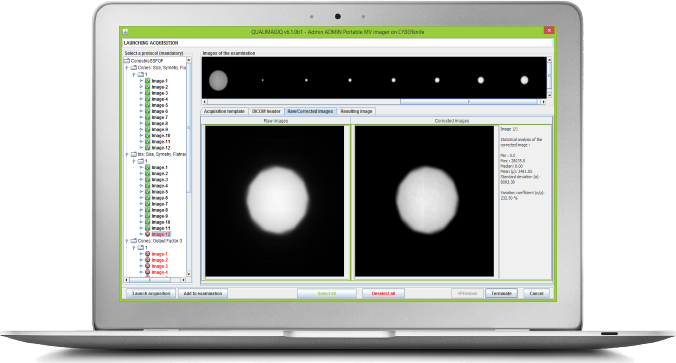Click the green check icon of Image-6 in the first group

[x=147, y=111]
